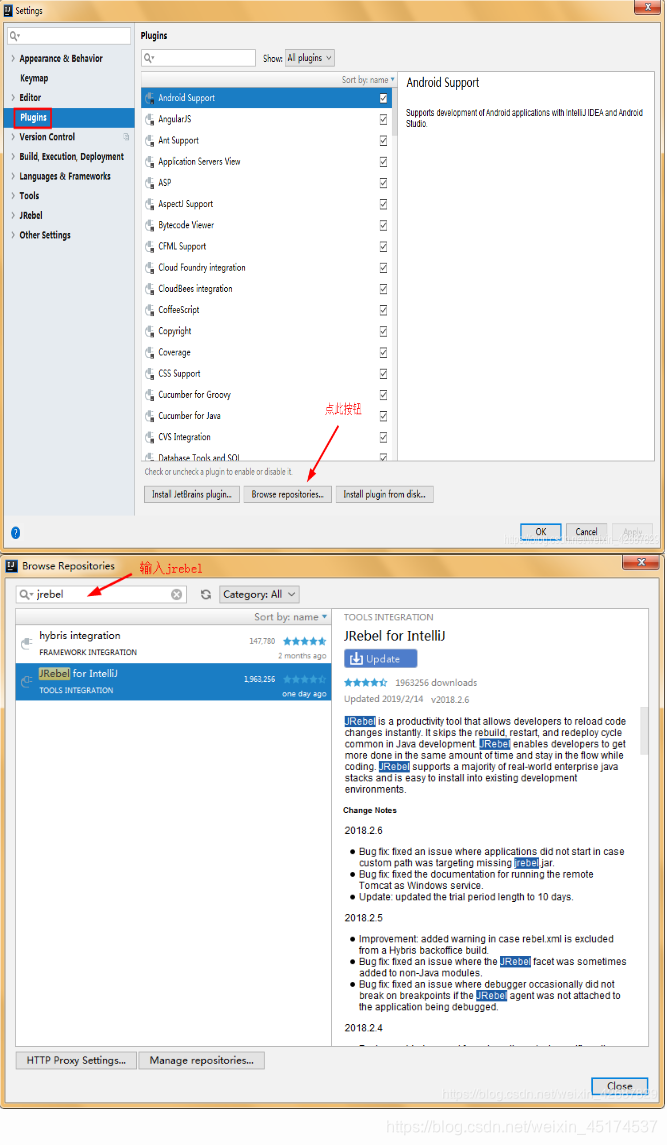Expand the Build, Execution, Deployment node
This screenshot has height=1145, width=667.
pyautogui.click(x=13, y=157)
